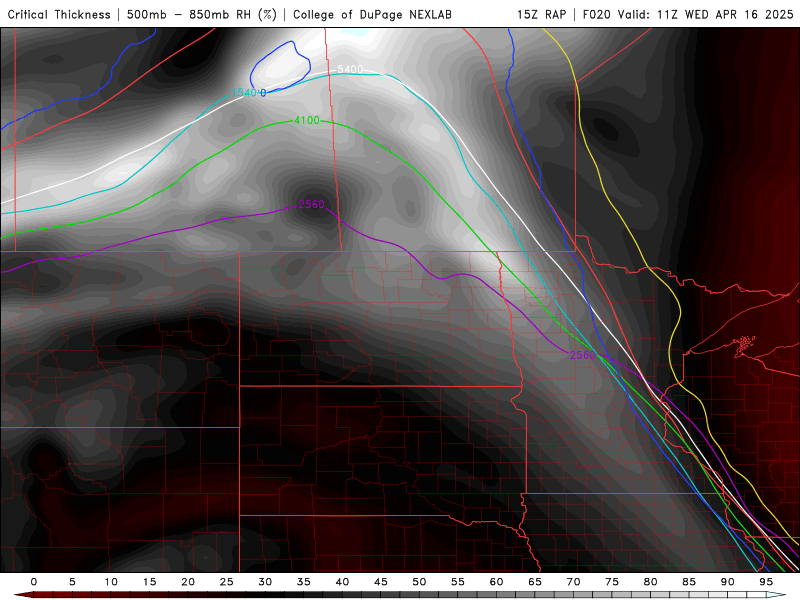
Task: Click the "5" value on the colorbar
Action: [72, 582]
